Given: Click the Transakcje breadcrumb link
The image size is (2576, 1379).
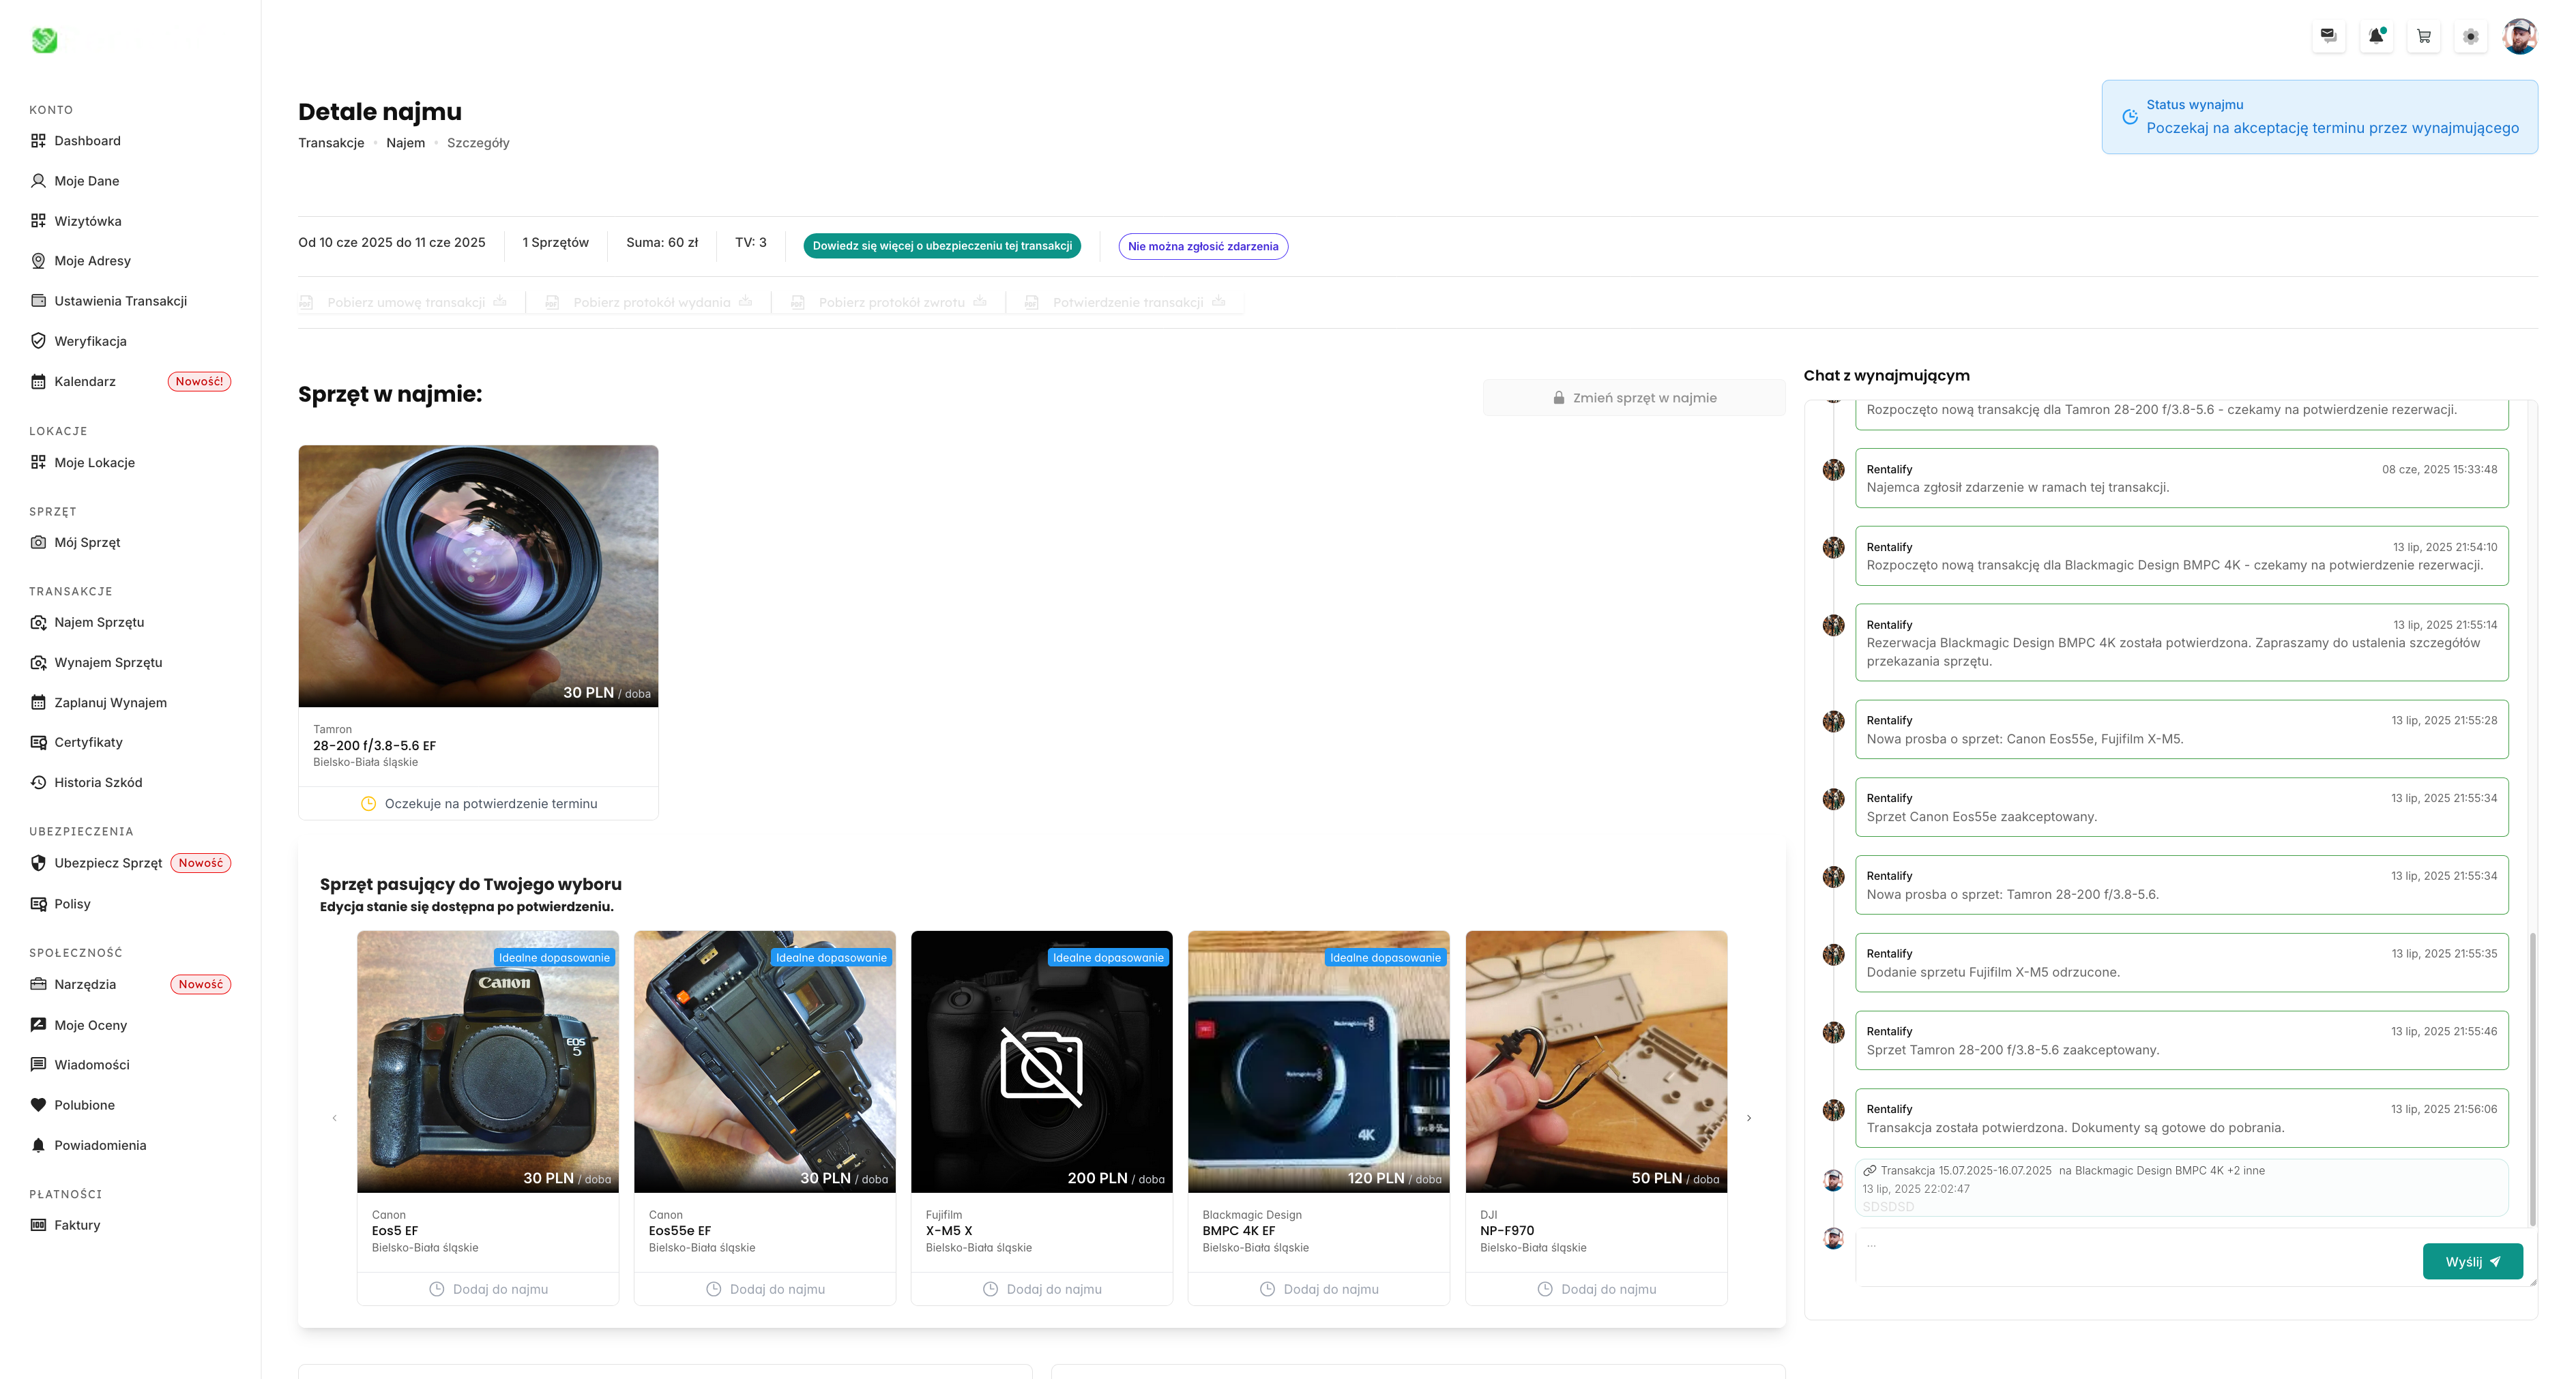Looking at the screenshot, I should [331, 143].
